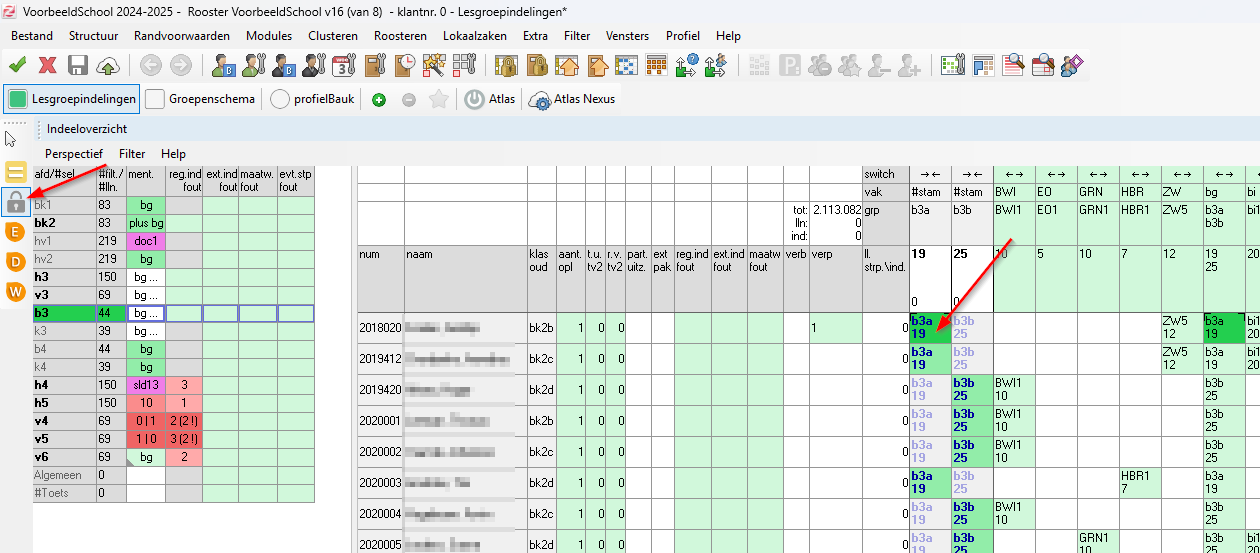
Task: Toggle switch arrows above b3a column
Action: [930, 174]
